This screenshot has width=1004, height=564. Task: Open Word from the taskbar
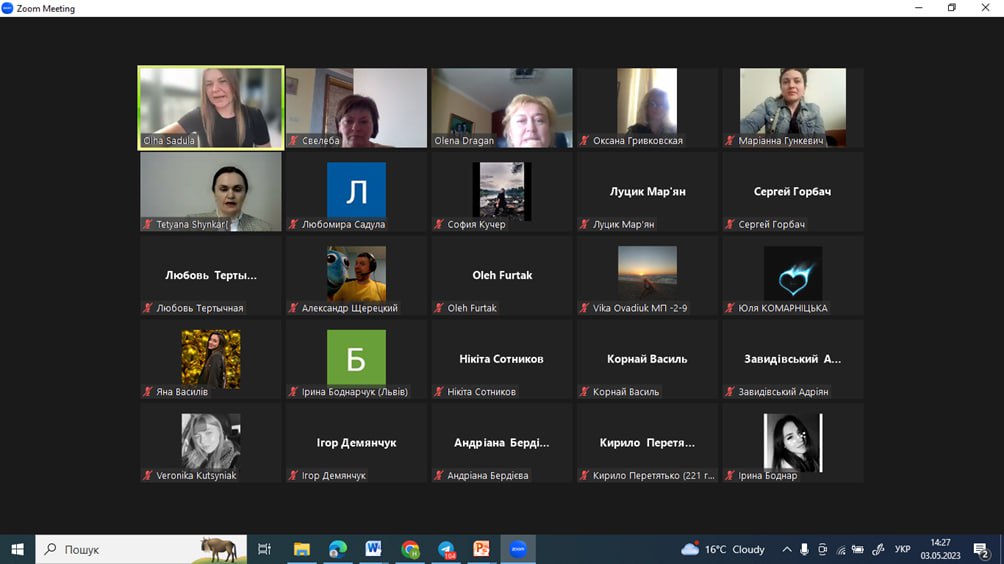click(x=374, y=549)
